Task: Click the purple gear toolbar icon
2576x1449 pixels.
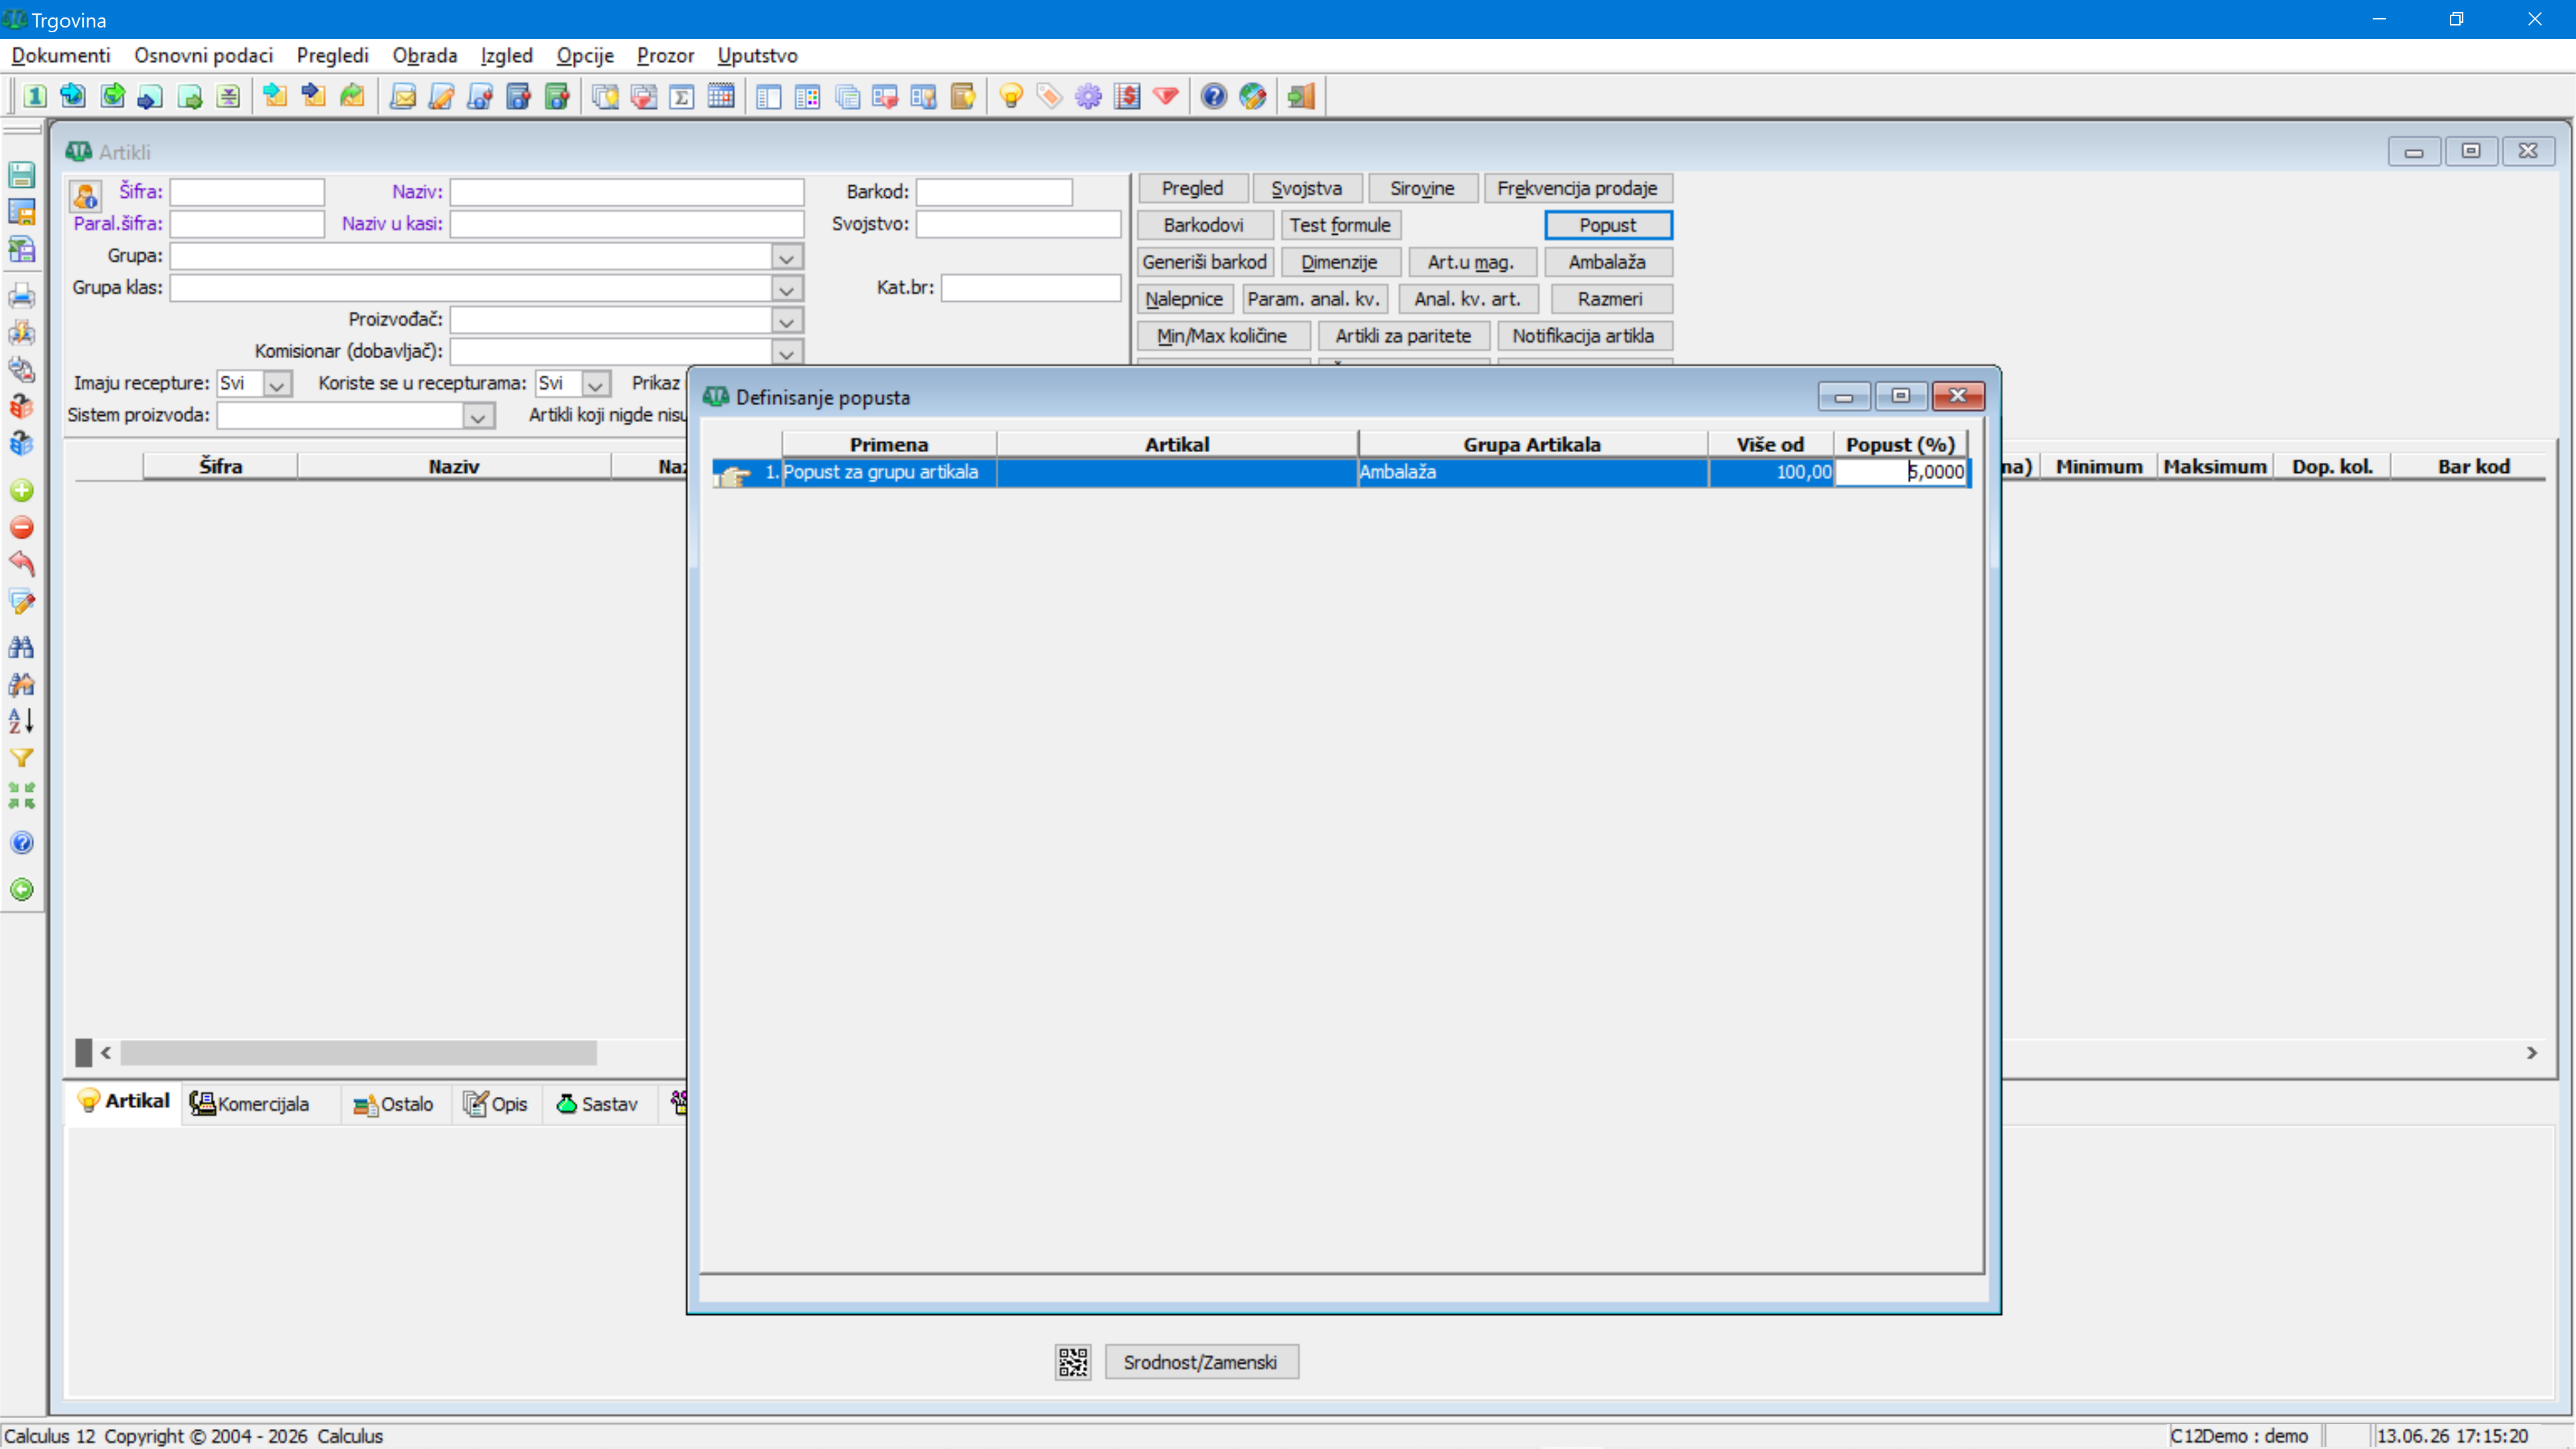Action: pyautogui.click(x=1088, y=96)
